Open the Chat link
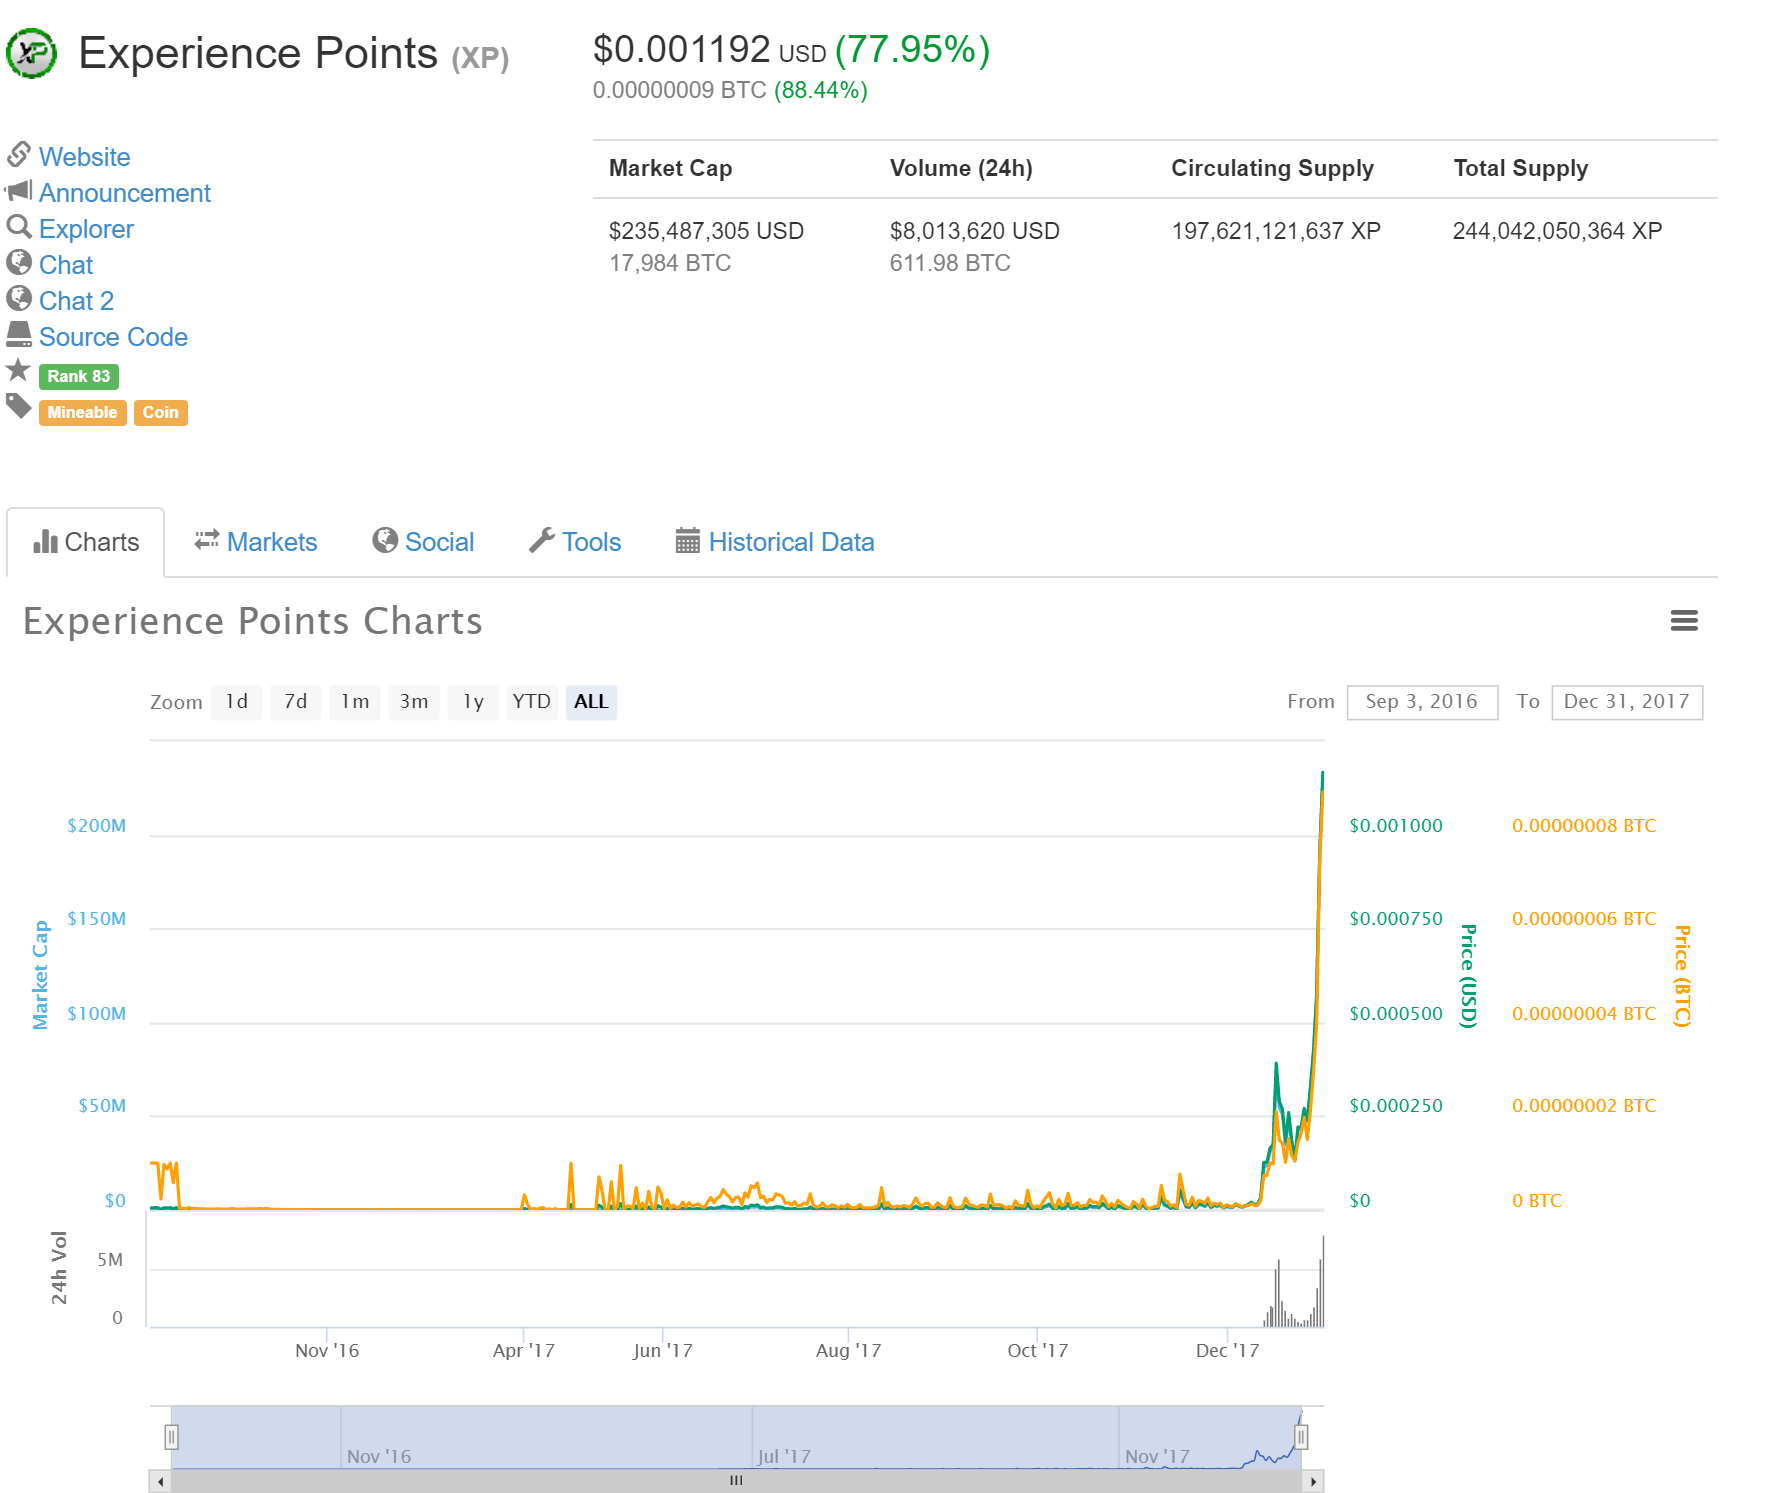The height and width of the screenshot is (1493, 1765). (x=66, y=265)
